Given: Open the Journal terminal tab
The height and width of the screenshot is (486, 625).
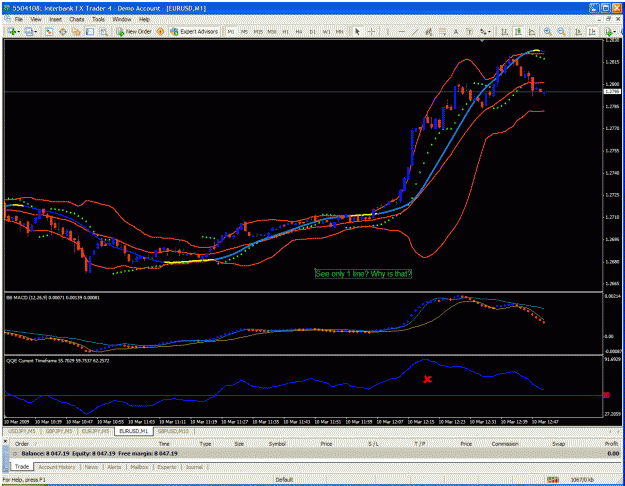Looking at the screenshot, I should [x=194, y=467].
